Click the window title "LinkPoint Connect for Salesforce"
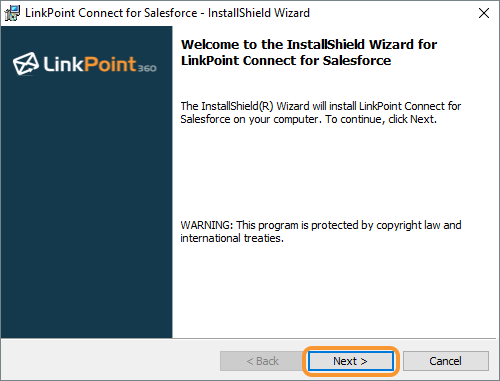The height and width of the screenshot is (381, 500). coord(111,13)
